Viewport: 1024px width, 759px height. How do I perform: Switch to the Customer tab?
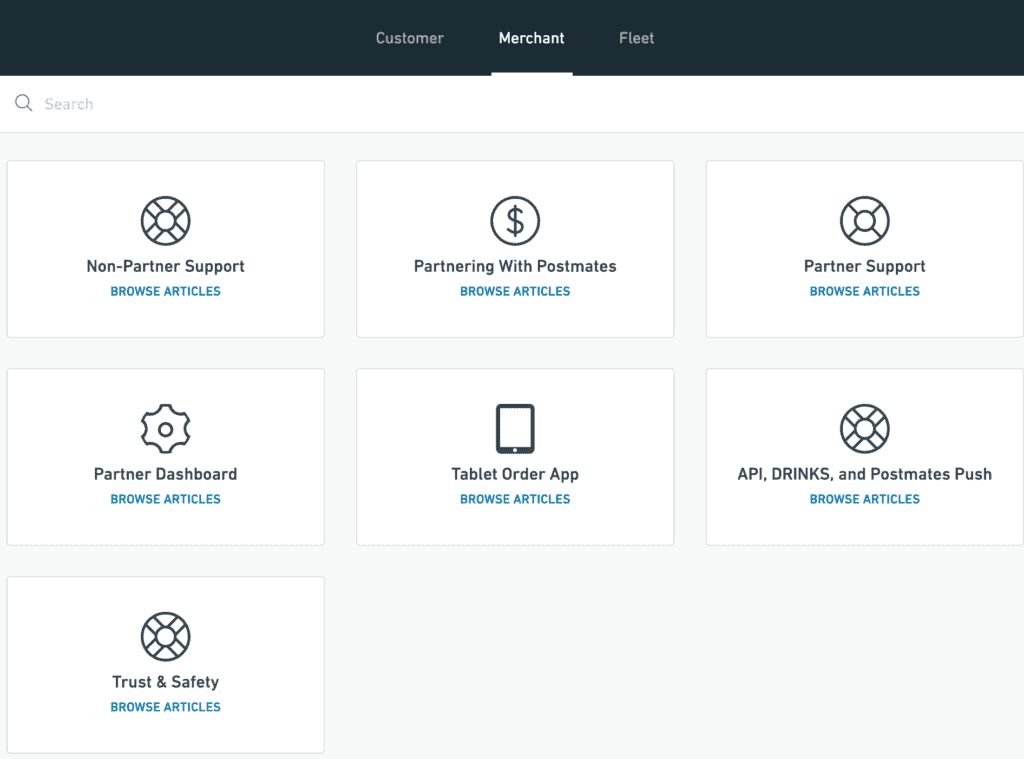point(409,38)
